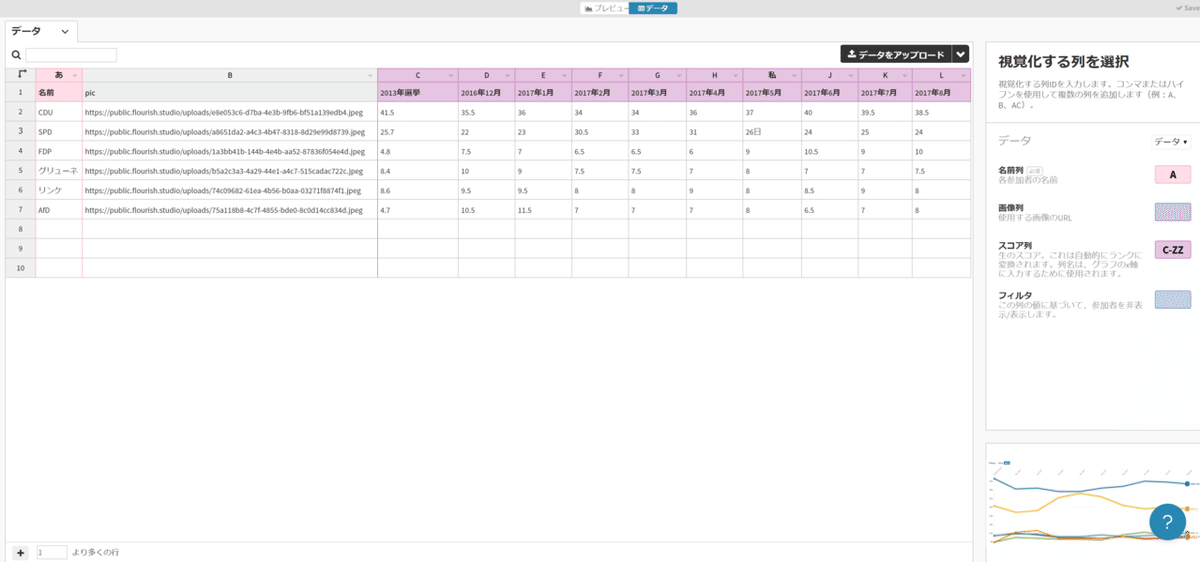
Task: Select CDU image URL cell
Action: click(229, 112)
